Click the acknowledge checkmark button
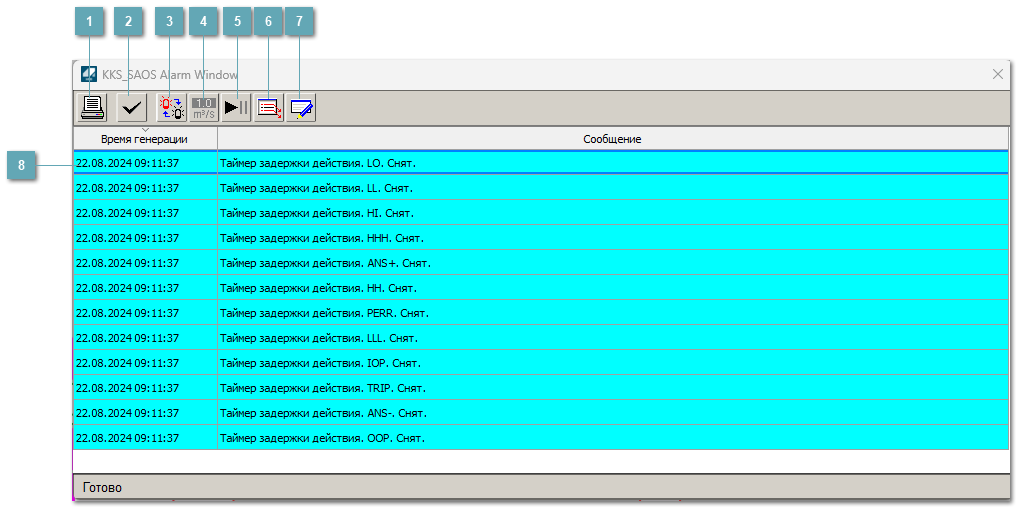The height and width of the screenshot is (510, 1019). point(131,107)
